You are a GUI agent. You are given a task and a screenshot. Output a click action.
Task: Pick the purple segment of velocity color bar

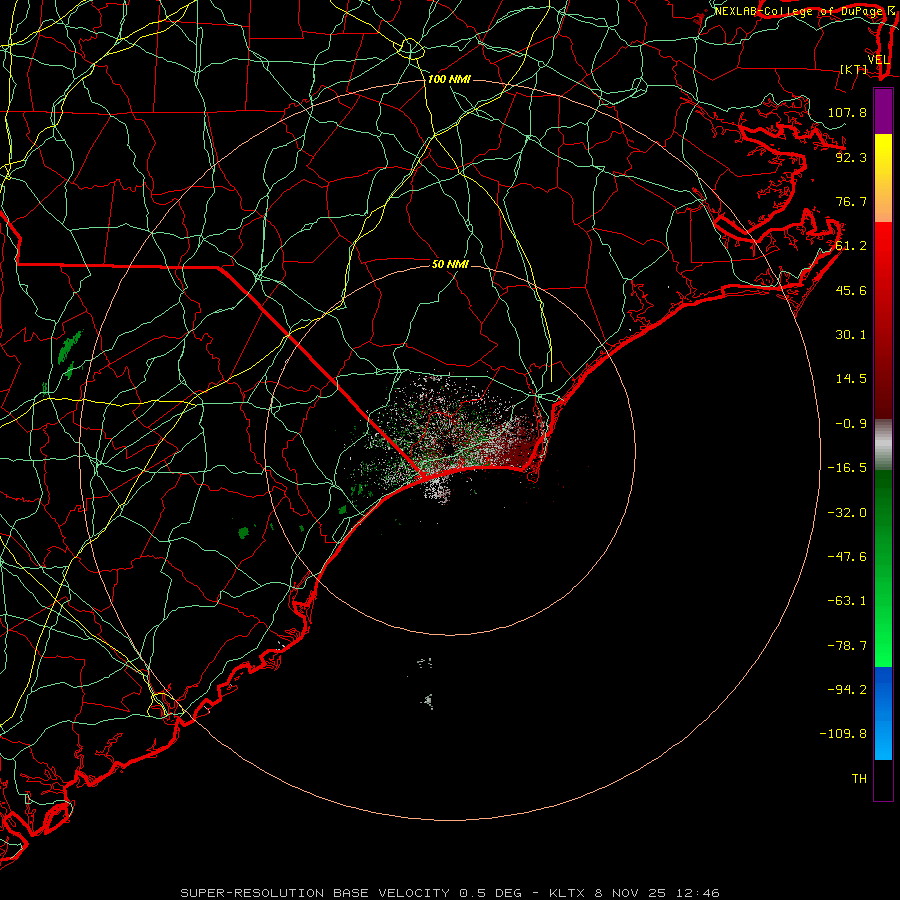pos(883,111)
